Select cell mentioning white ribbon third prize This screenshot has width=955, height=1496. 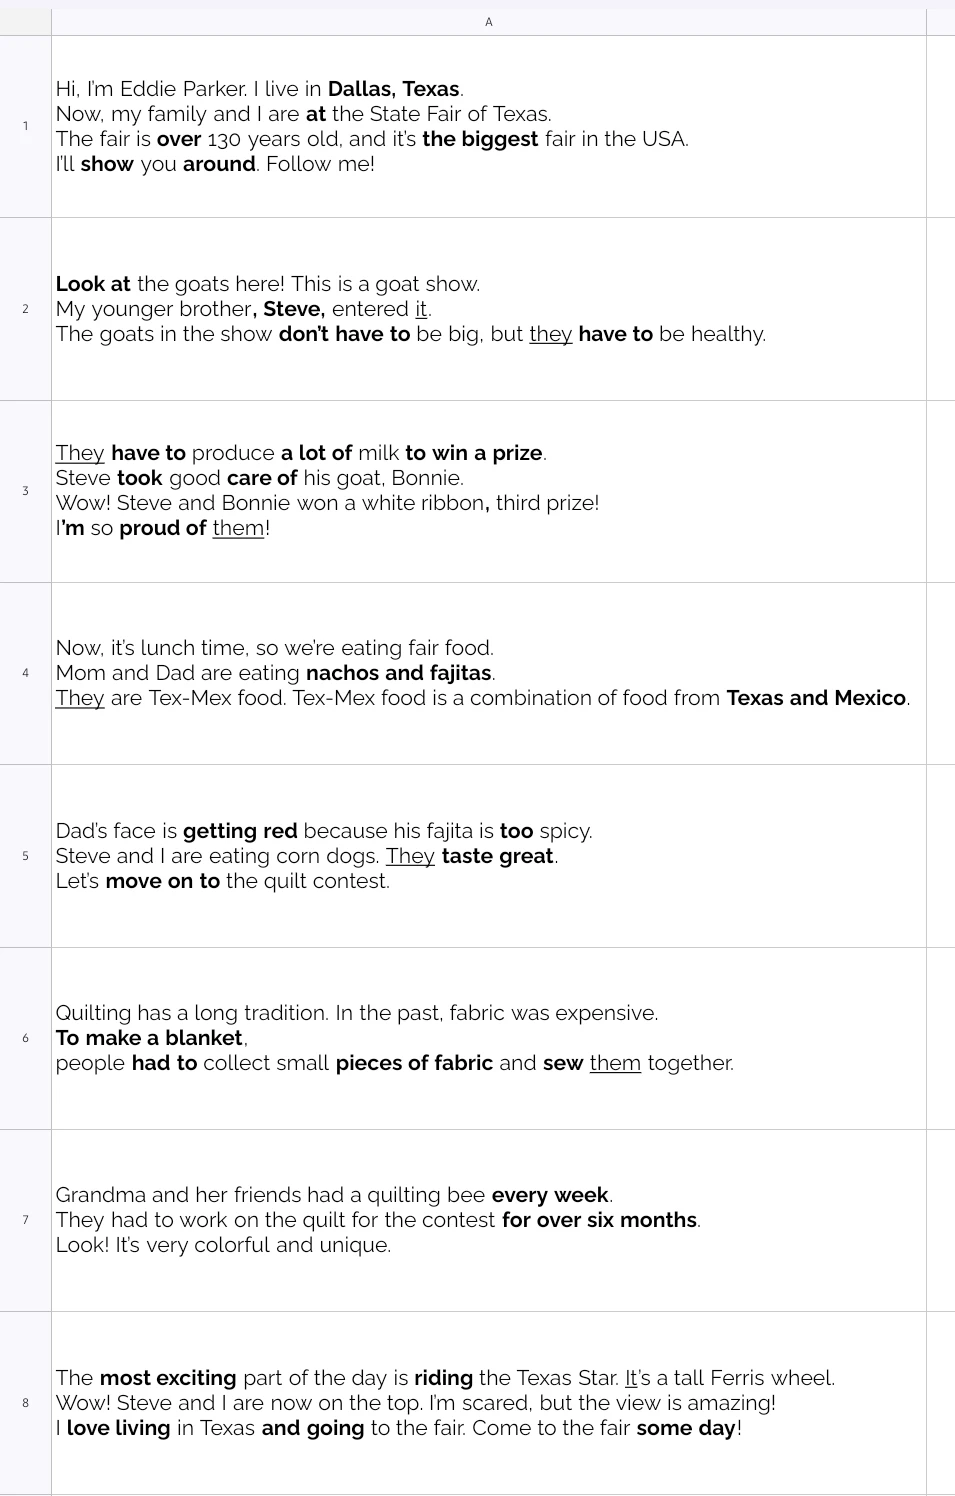489,491
